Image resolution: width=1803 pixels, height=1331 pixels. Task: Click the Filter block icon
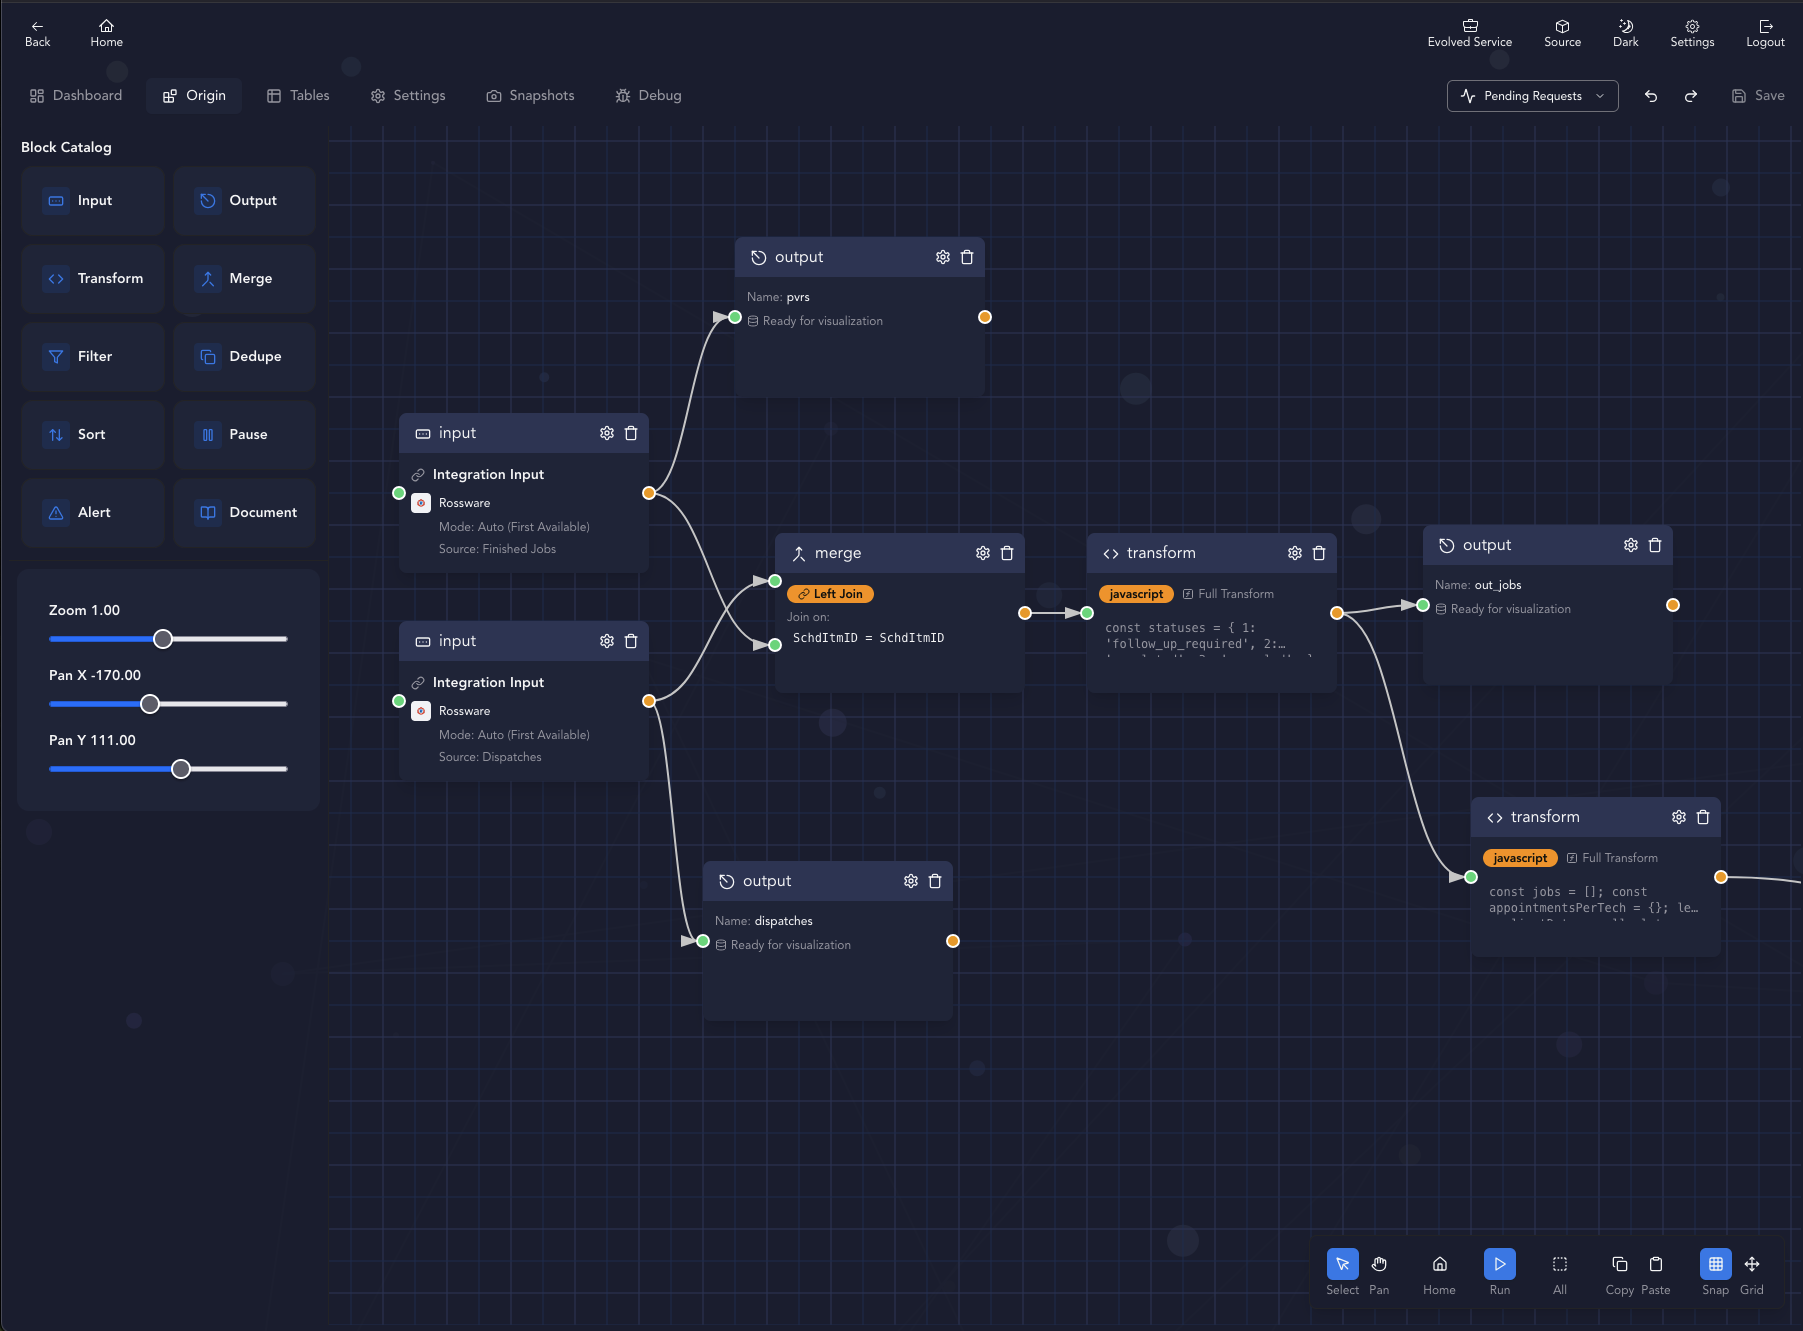click(56, 356)
